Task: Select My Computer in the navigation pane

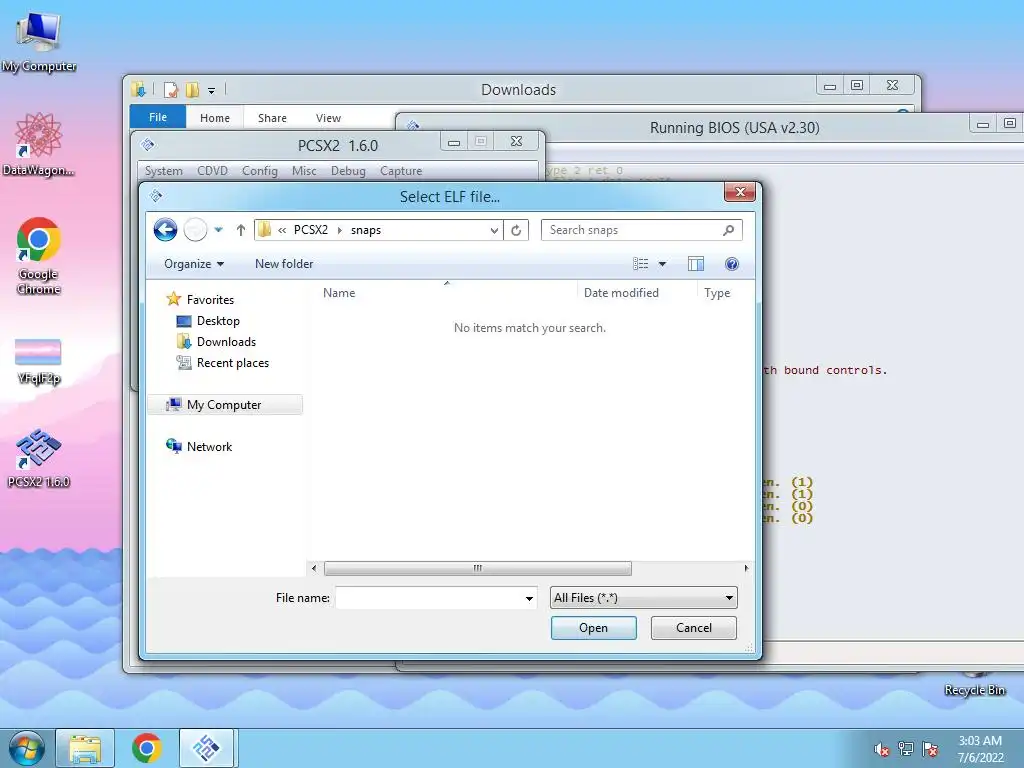Action: pos(225,405)
